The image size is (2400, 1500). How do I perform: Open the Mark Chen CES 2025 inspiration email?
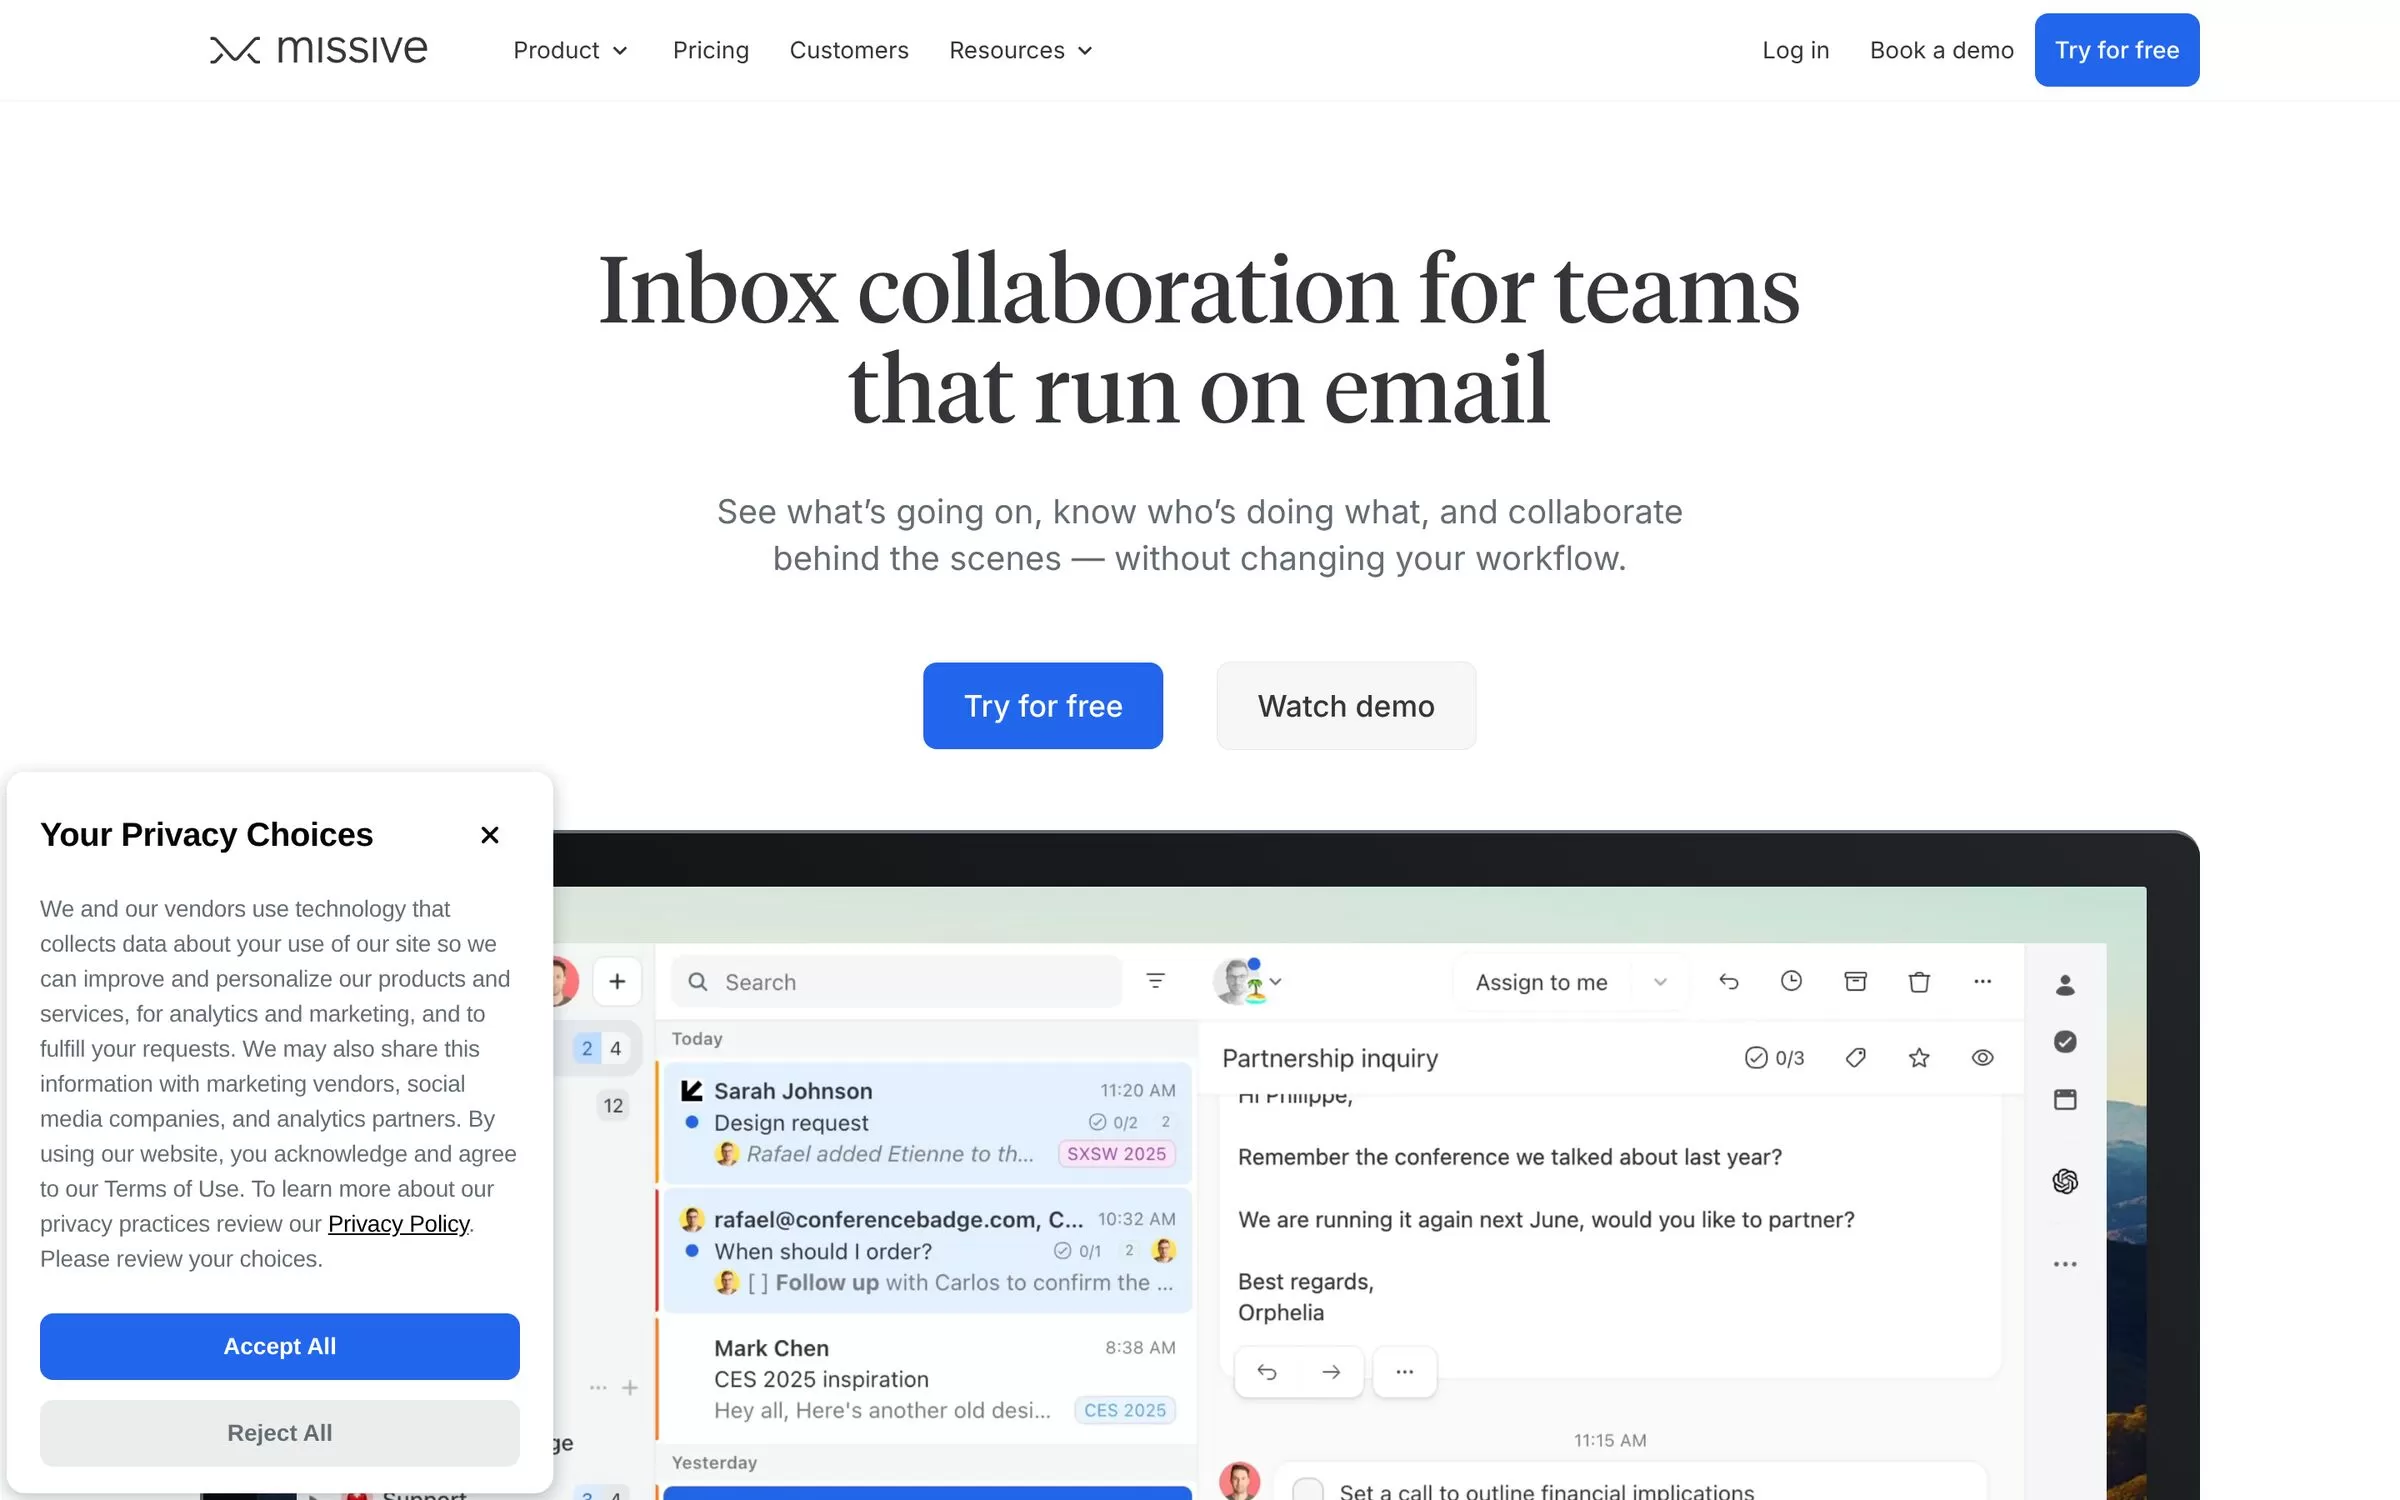tap(927, 1379)
